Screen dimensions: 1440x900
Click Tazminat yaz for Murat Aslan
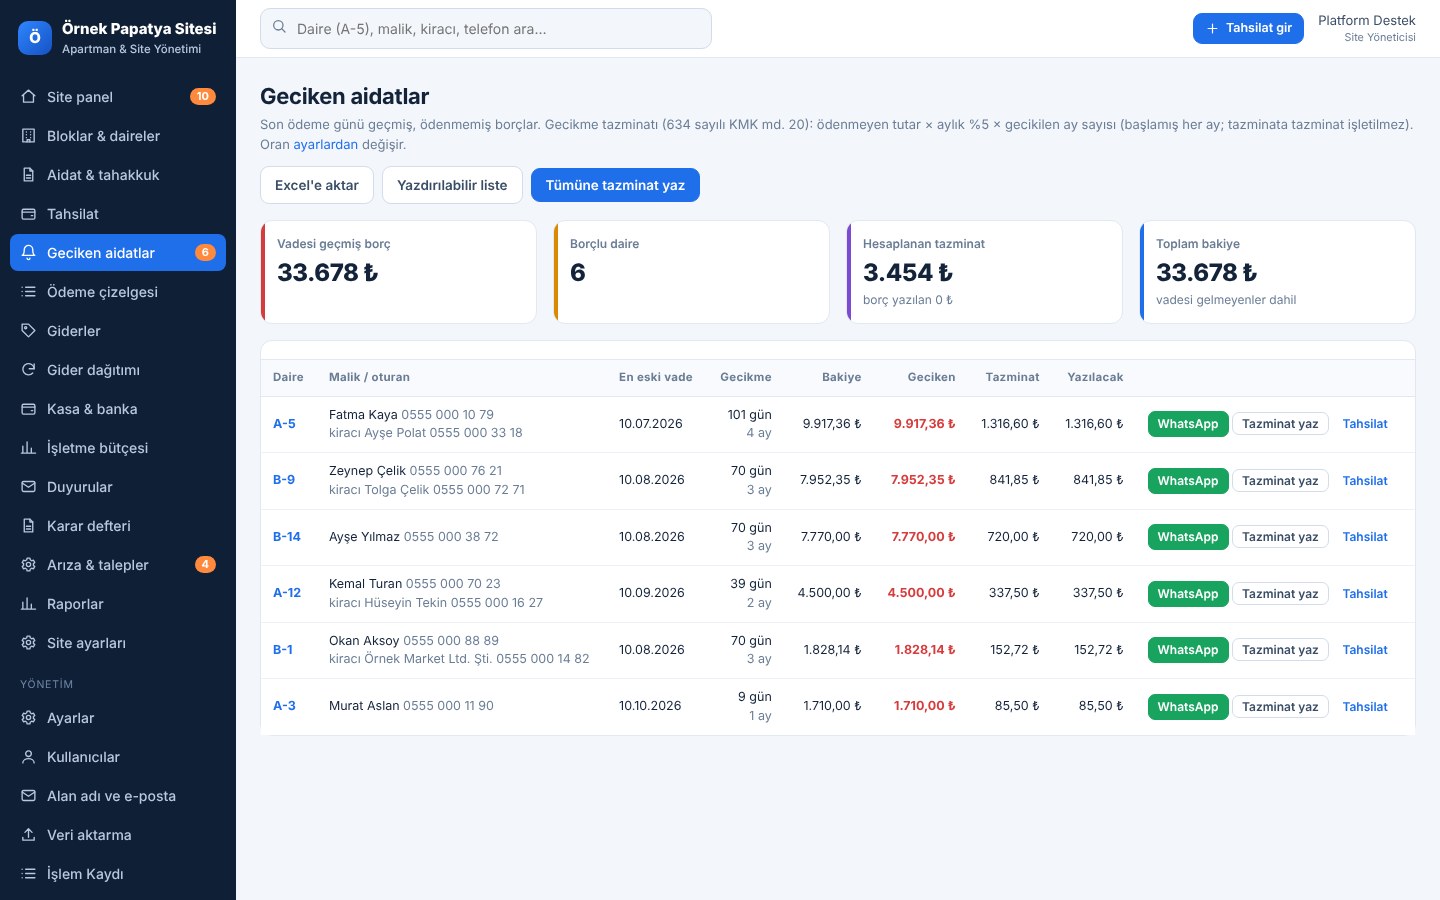point(1280,707)
